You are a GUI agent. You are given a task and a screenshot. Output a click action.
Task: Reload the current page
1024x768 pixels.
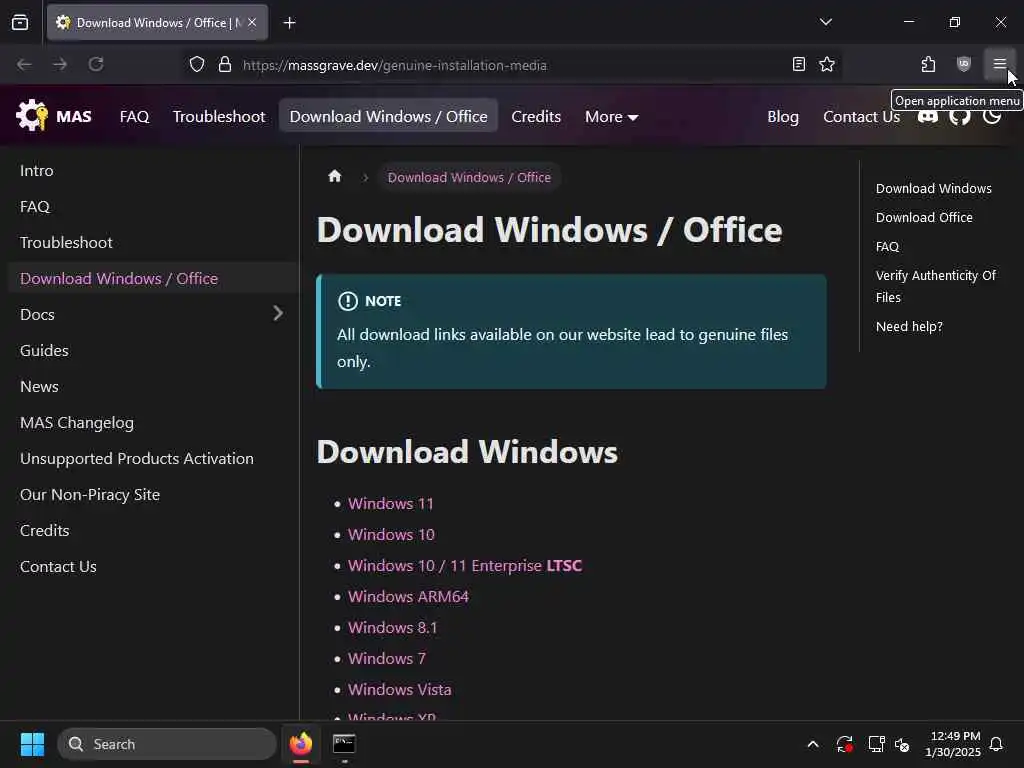(x=96, y=64)
